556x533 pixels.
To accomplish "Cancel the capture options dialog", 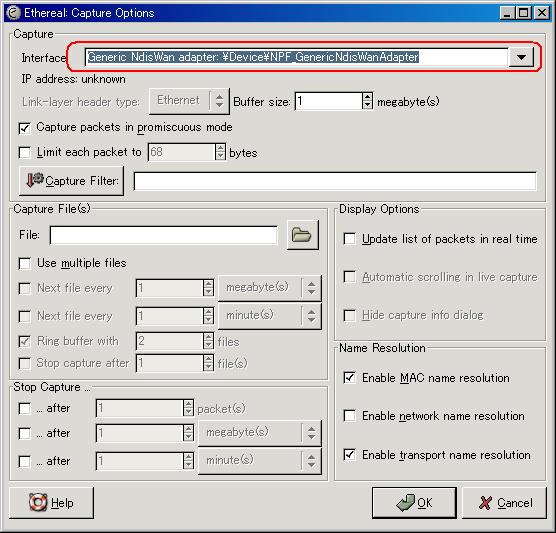I will [x=504, y=503].
